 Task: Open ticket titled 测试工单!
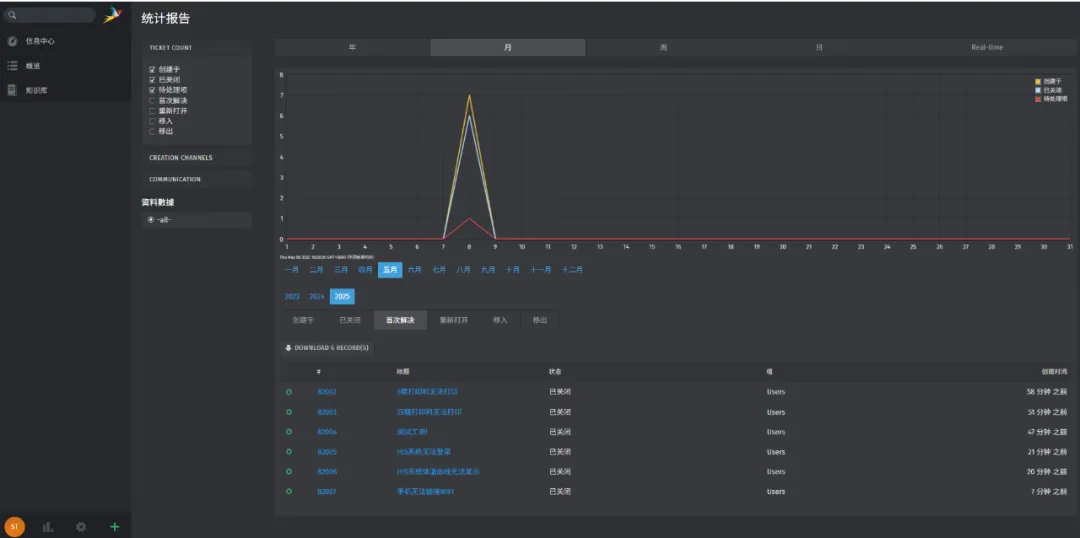coord(413,432)
